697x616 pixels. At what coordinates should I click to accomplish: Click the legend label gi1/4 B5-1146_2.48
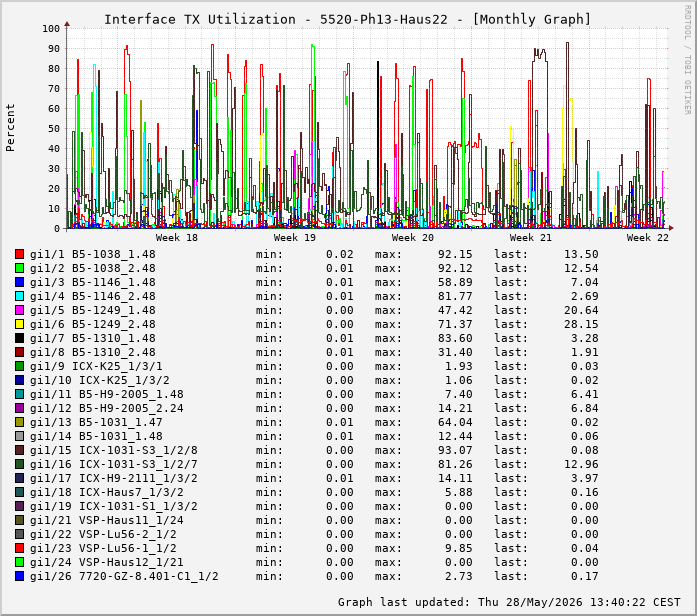coord(93,296)
